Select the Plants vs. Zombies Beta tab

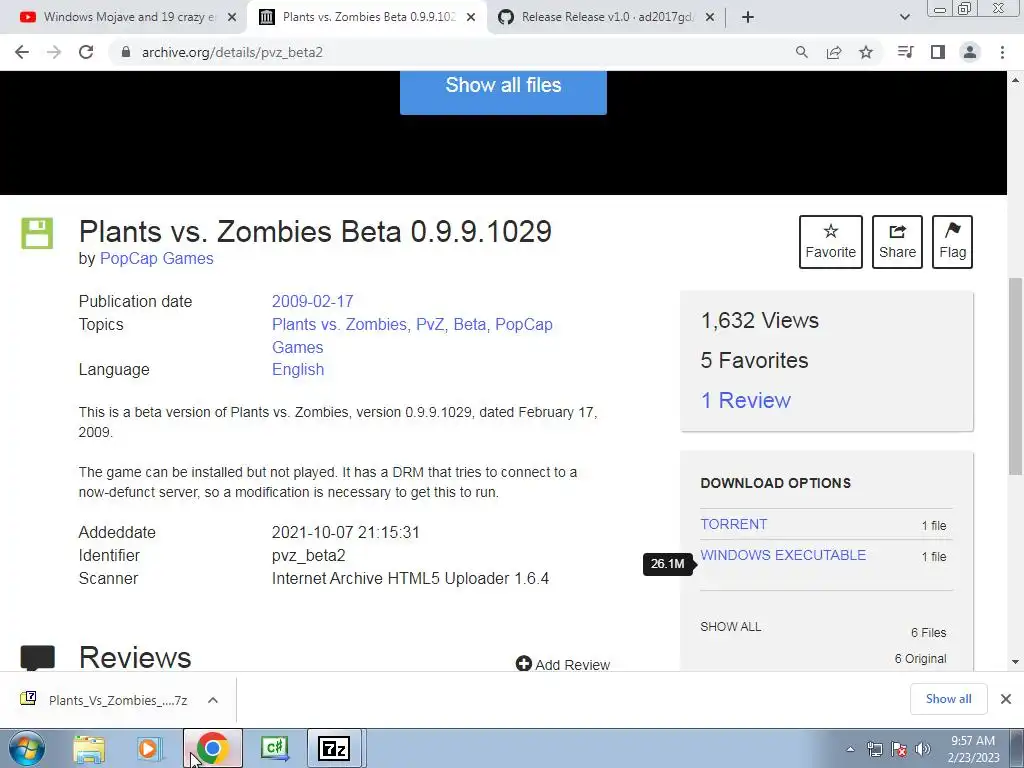(x=368, y=17)
